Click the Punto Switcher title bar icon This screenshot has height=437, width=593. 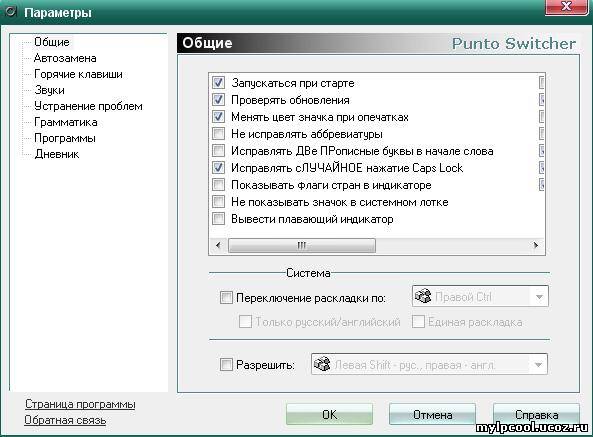point(10,12)
